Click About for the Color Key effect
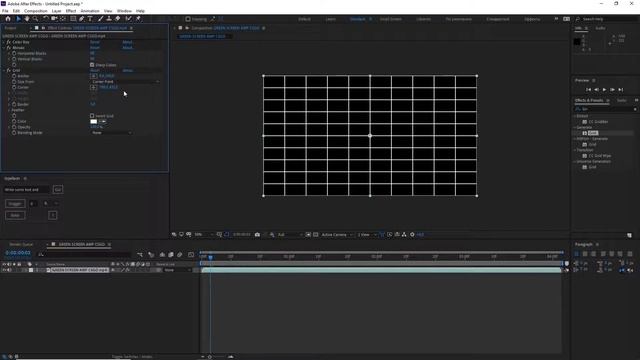 [x=127, y=42]
